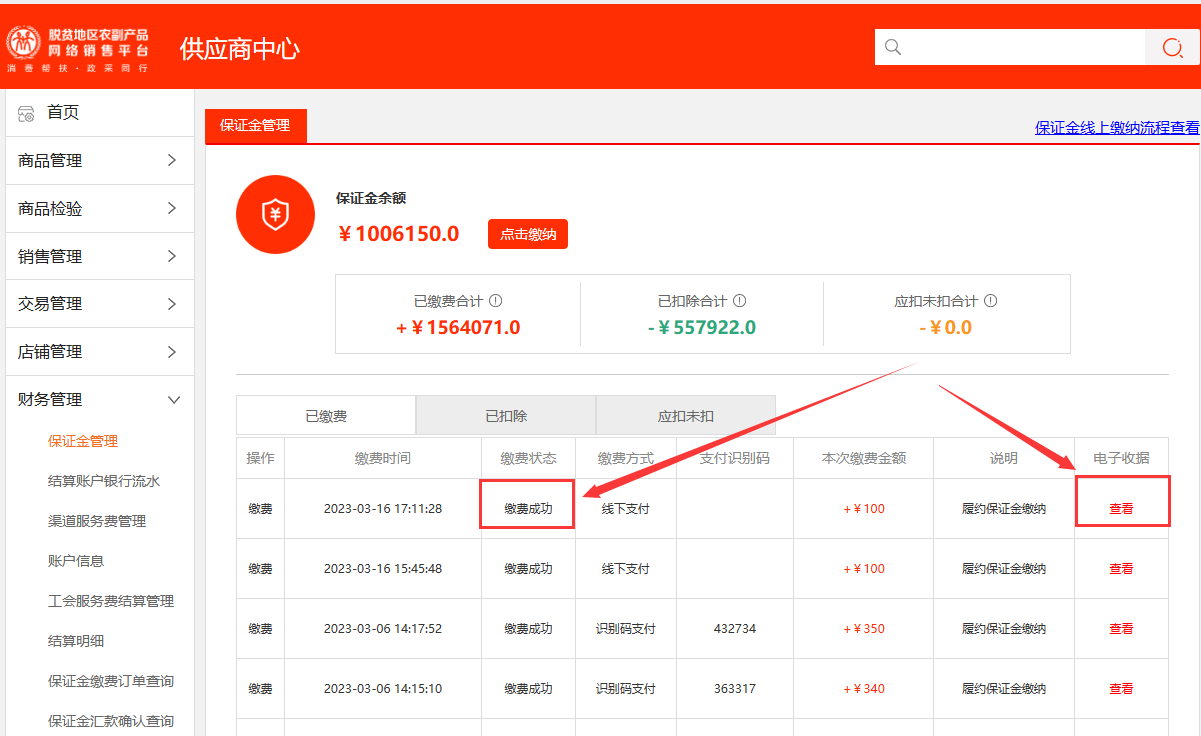The width and height of the screenshot is (1201, 736).
Task: Collapse the 财务管理 menu chevron
Action: point(173,399)
